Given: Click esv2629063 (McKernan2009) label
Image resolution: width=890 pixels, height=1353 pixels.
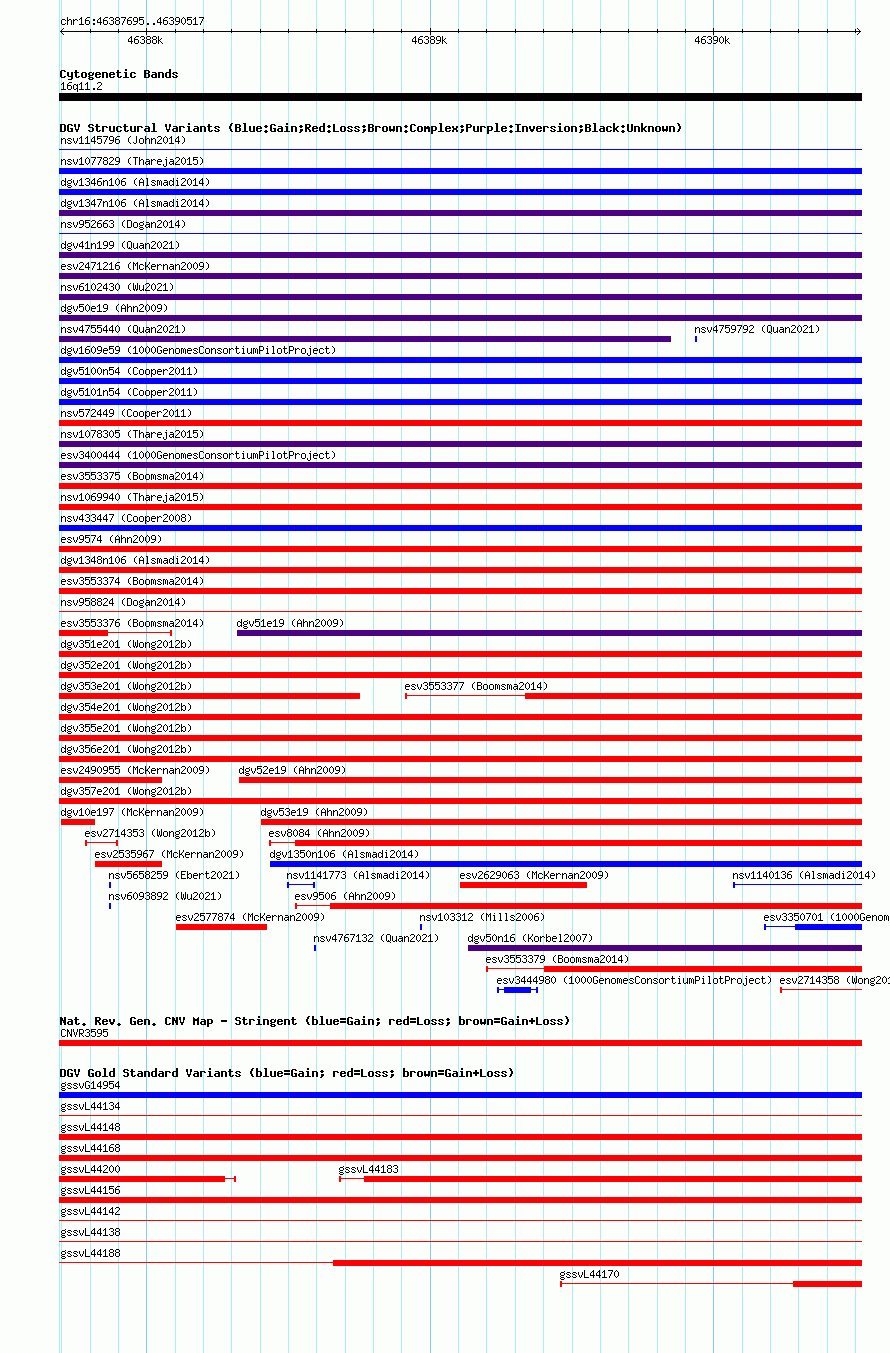Looking at the screenshot, I should 534,875.
